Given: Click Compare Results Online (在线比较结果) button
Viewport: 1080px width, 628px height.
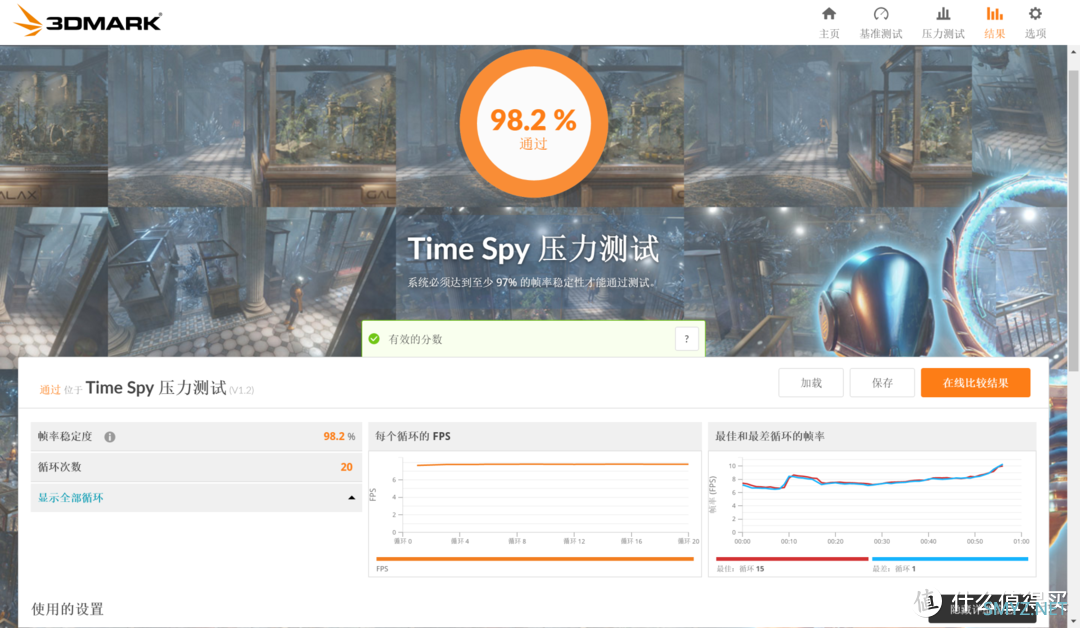Looking at the screenshot, I should click(x=975, y=383).
